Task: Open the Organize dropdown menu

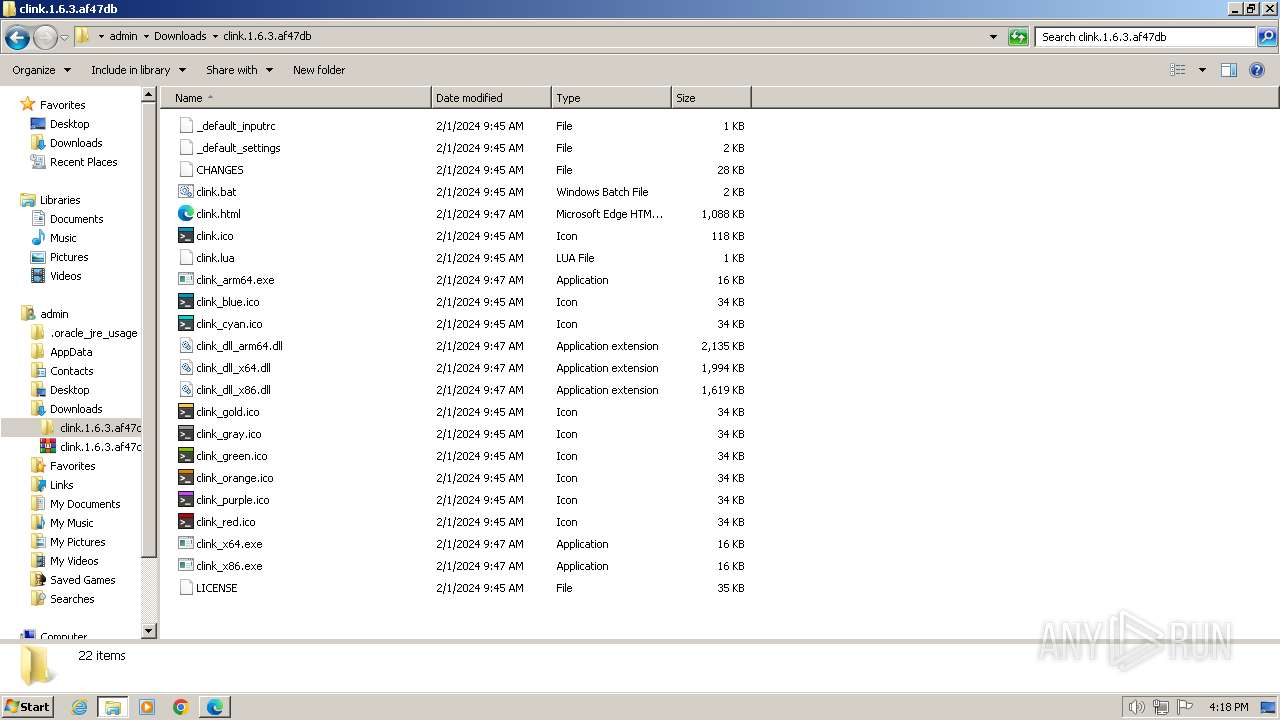Action: coord(41,70)
